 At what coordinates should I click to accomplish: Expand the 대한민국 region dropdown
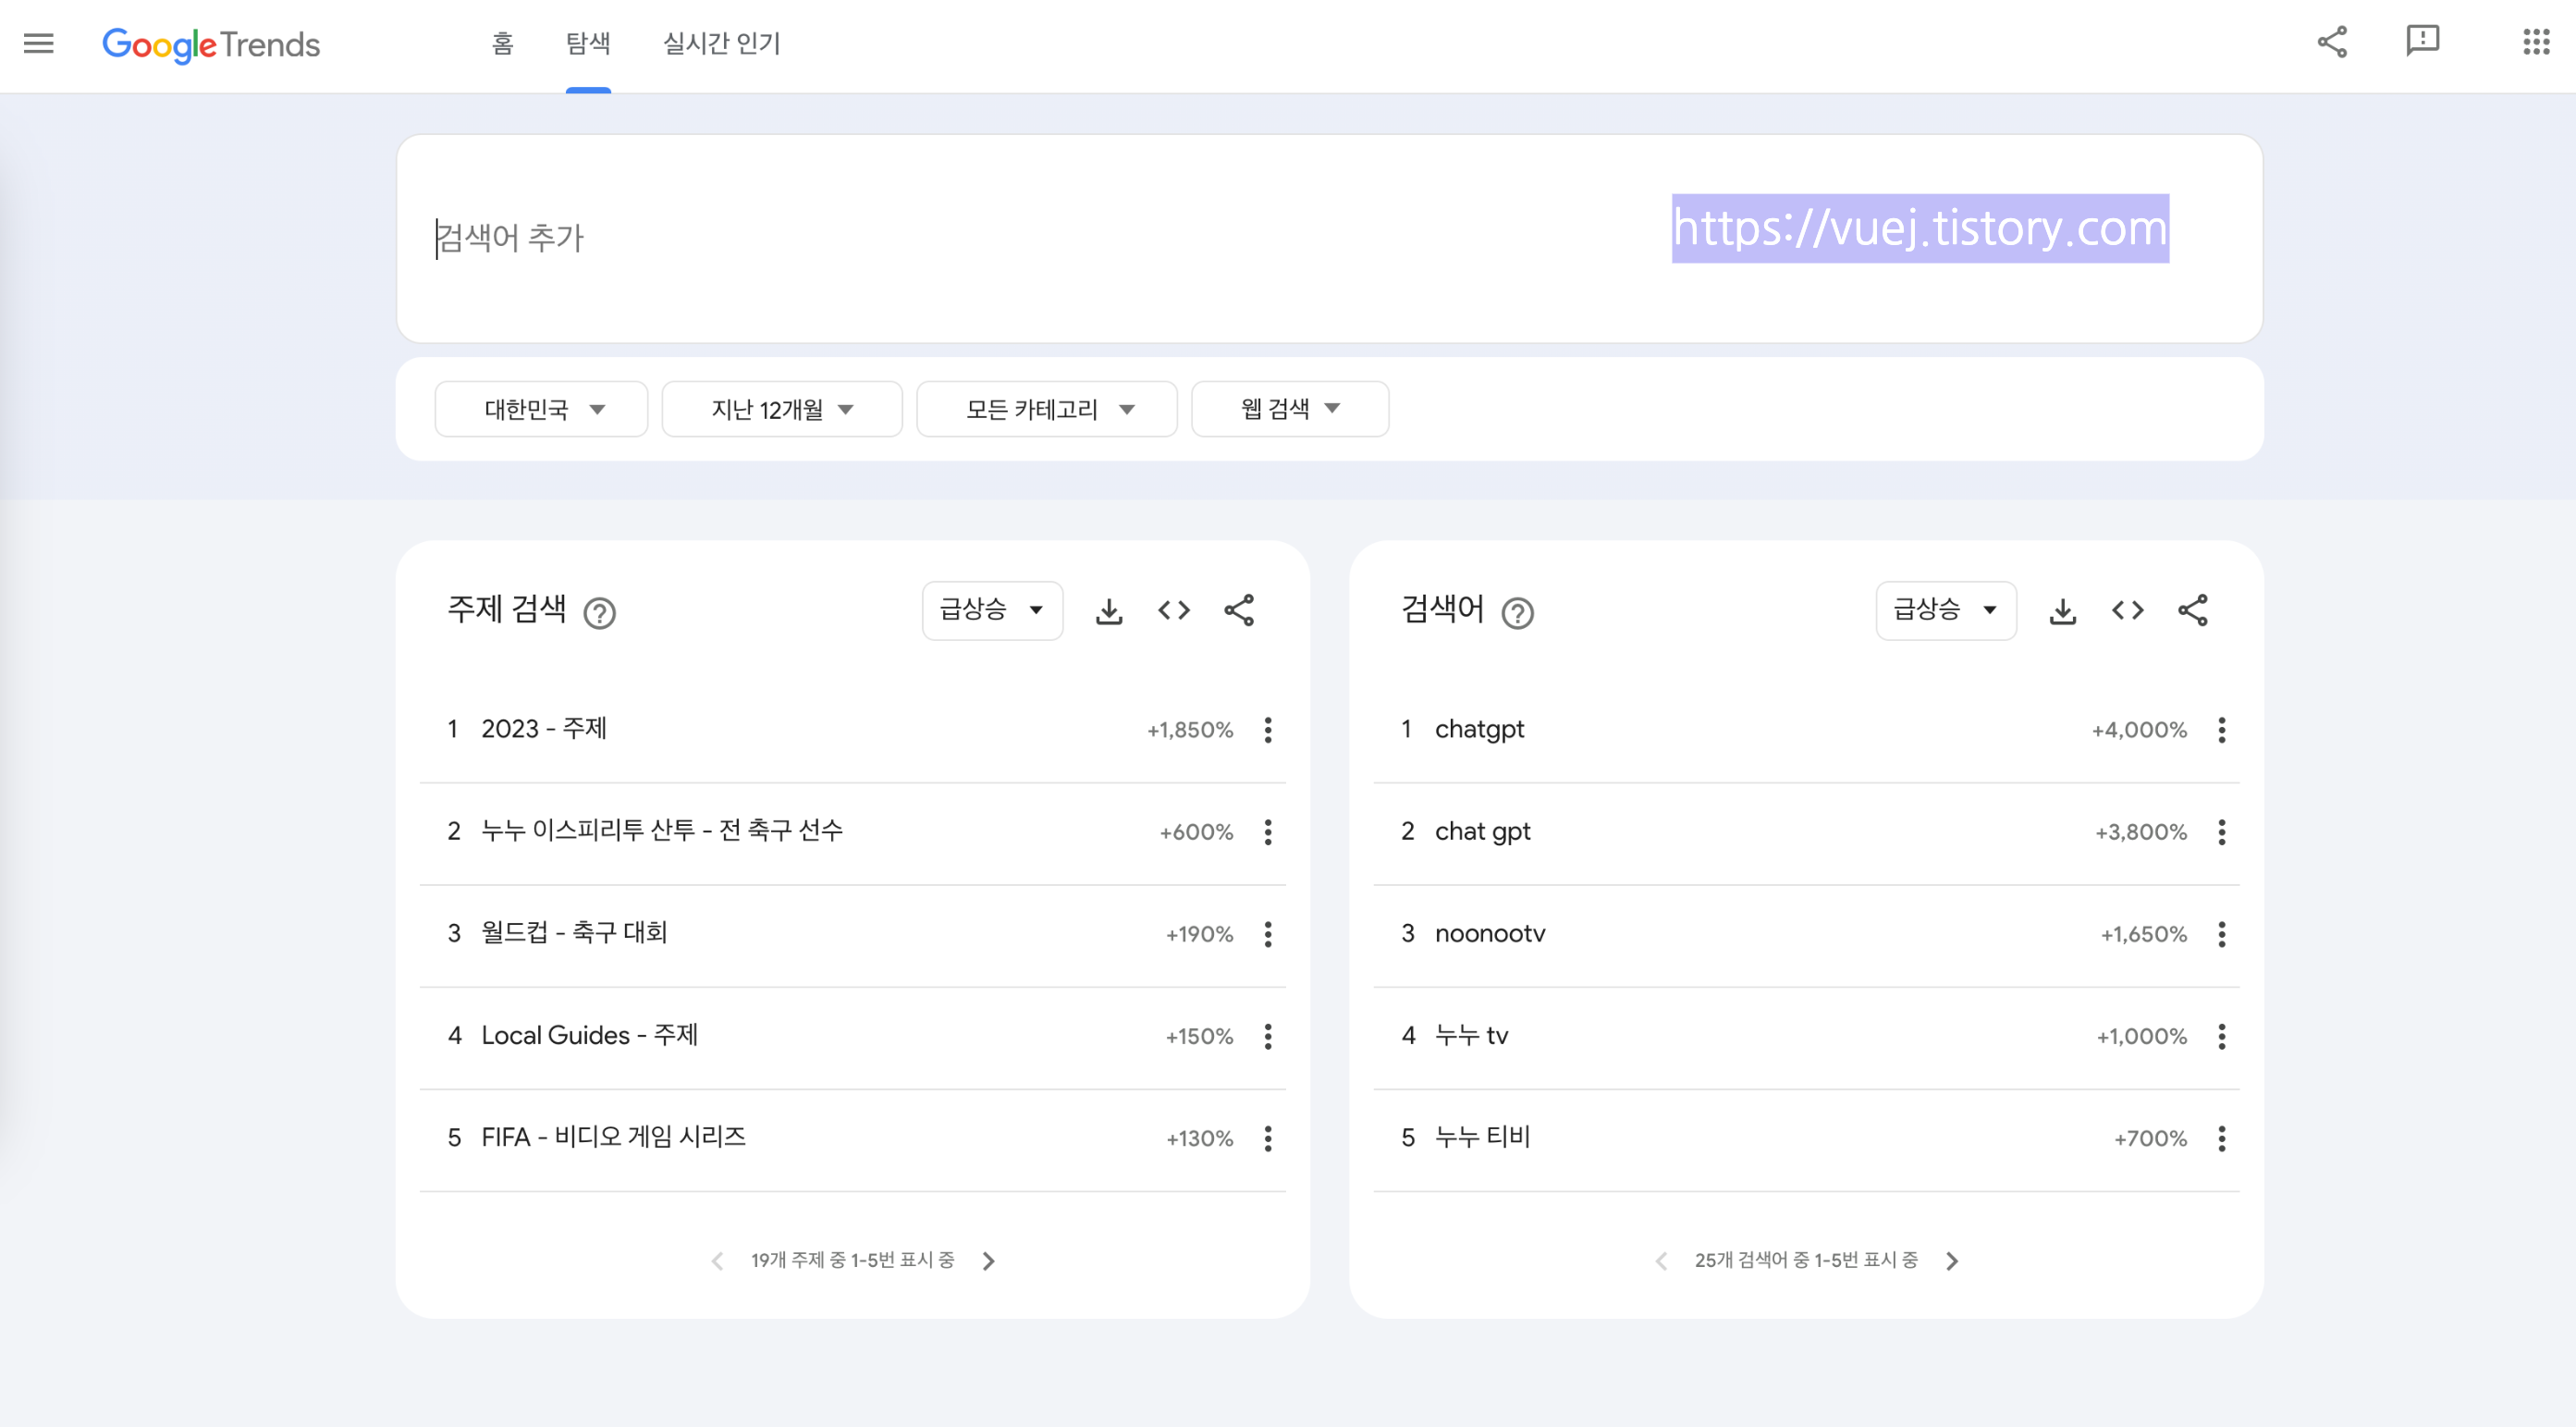pos(541,409)
